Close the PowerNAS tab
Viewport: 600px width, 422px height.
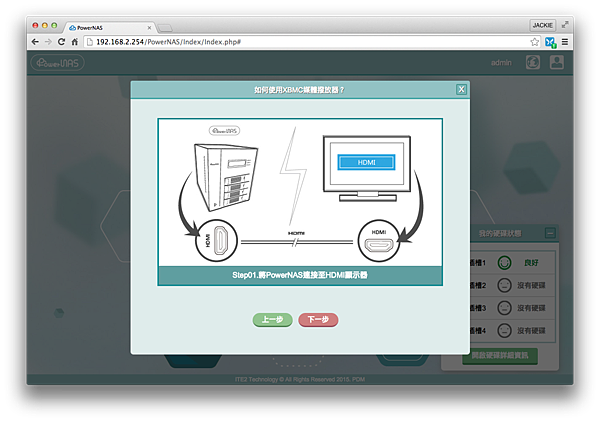click(149, 28)
